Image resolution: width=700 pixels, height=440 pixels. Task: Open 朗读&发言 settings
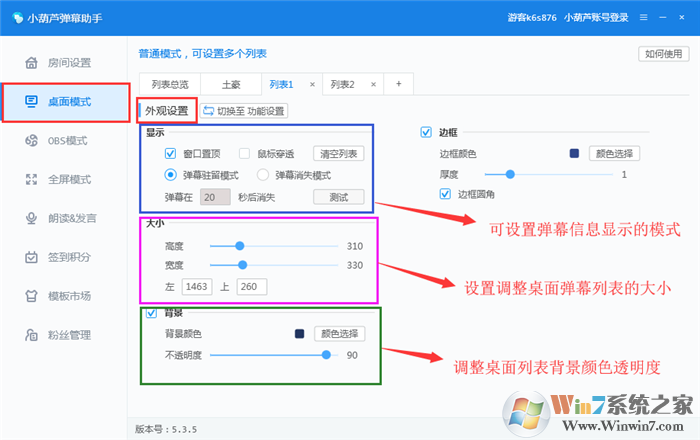coord(65,218)
